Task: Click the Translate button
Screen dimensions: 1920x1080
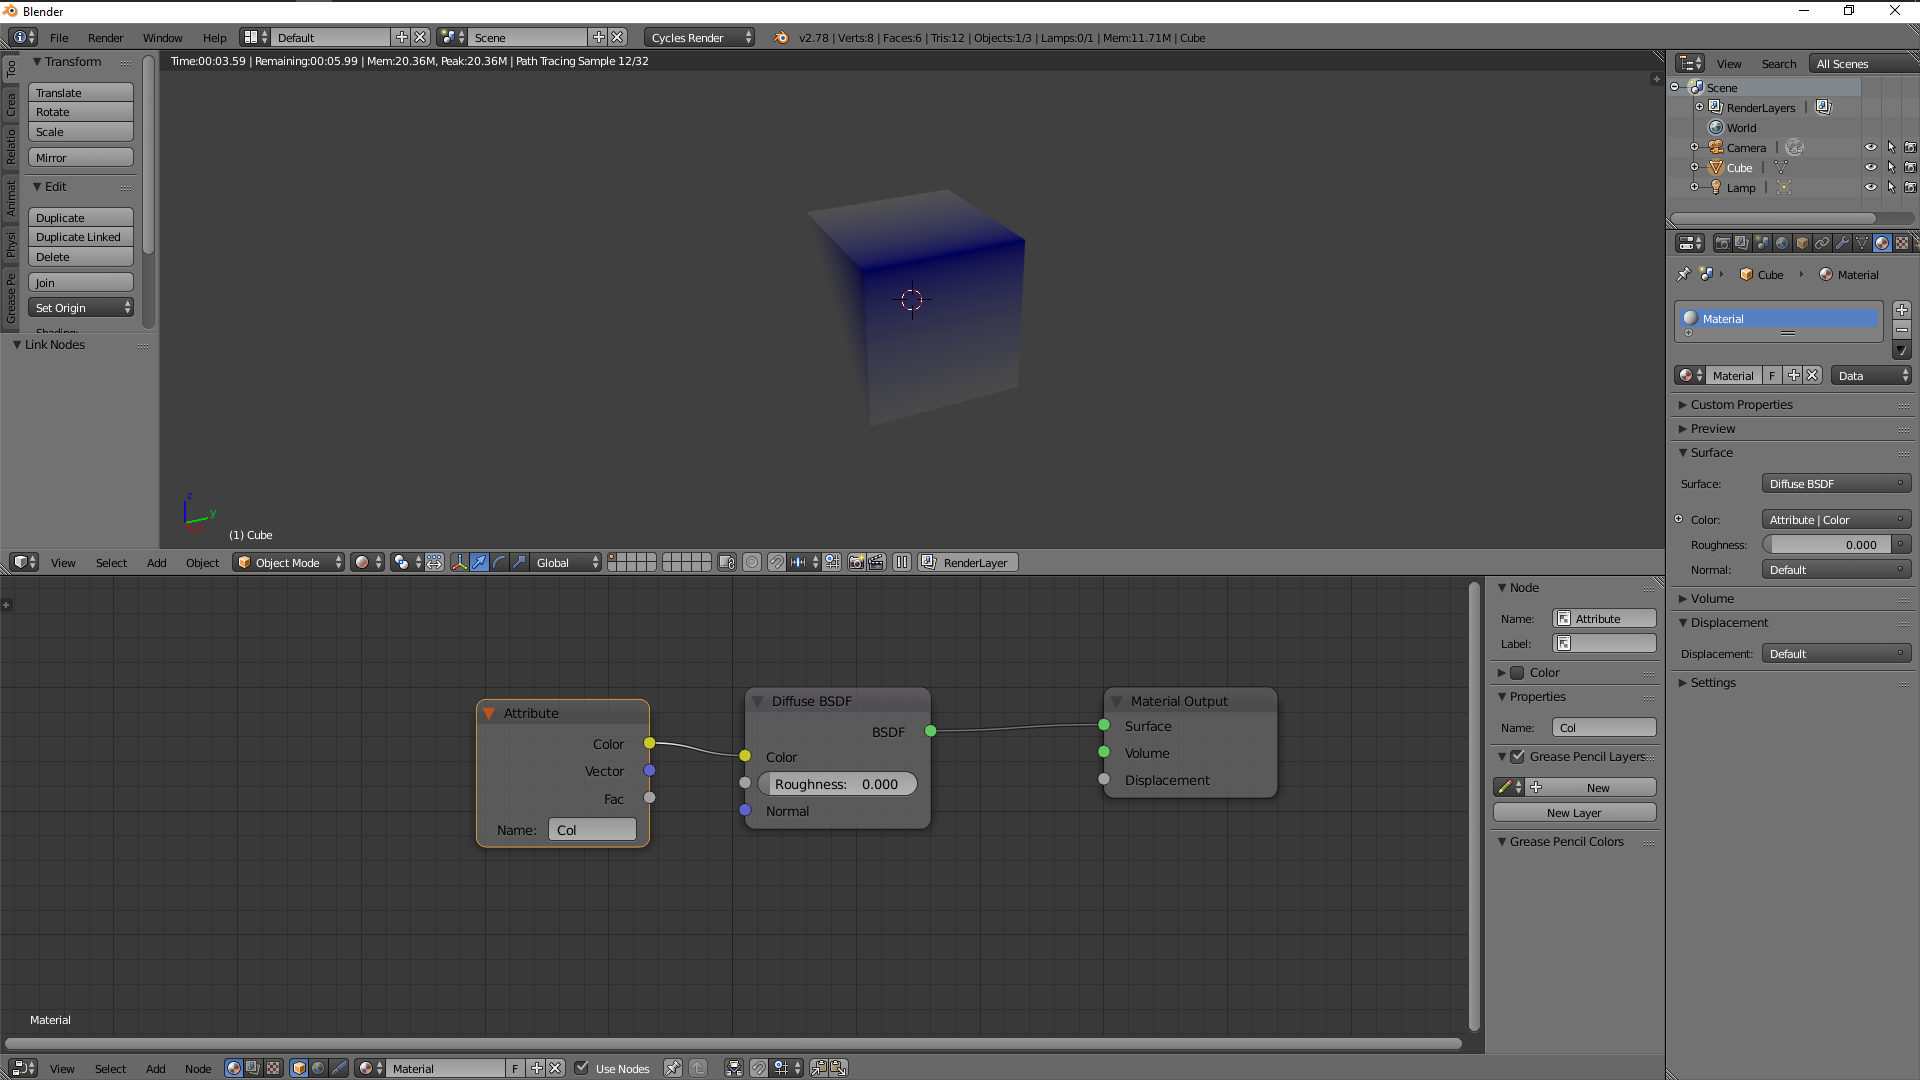Action: coord(81,93)
